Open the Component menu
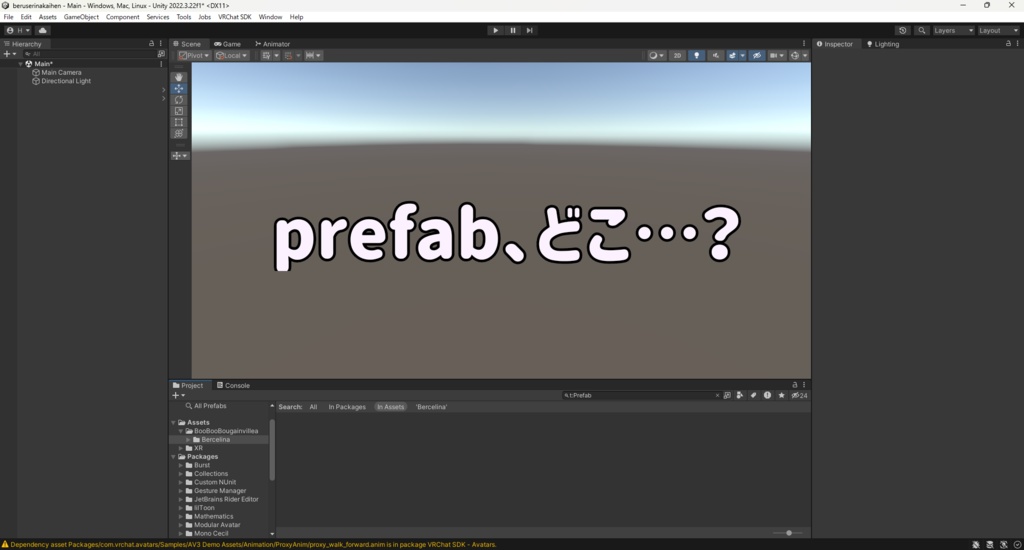1024x550 pixels. click(x=122, y=17)
